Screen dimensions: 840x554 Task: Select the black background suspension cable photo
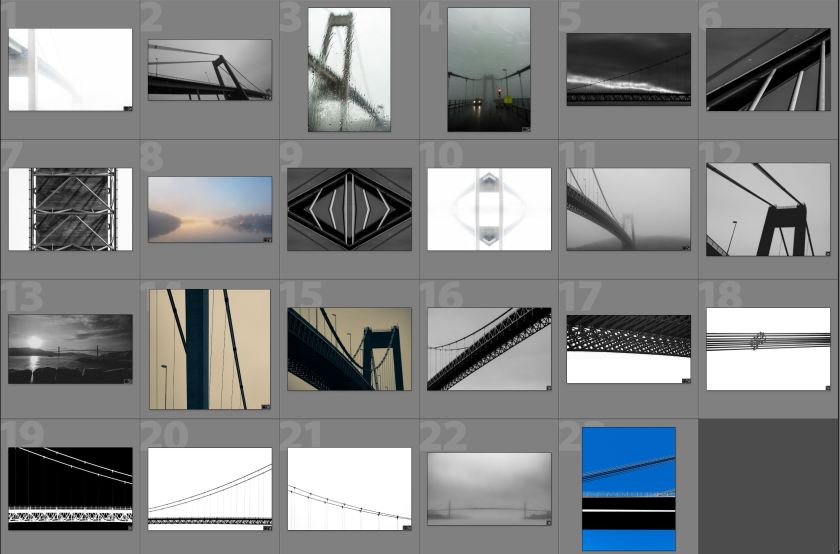tap(70, 488)
